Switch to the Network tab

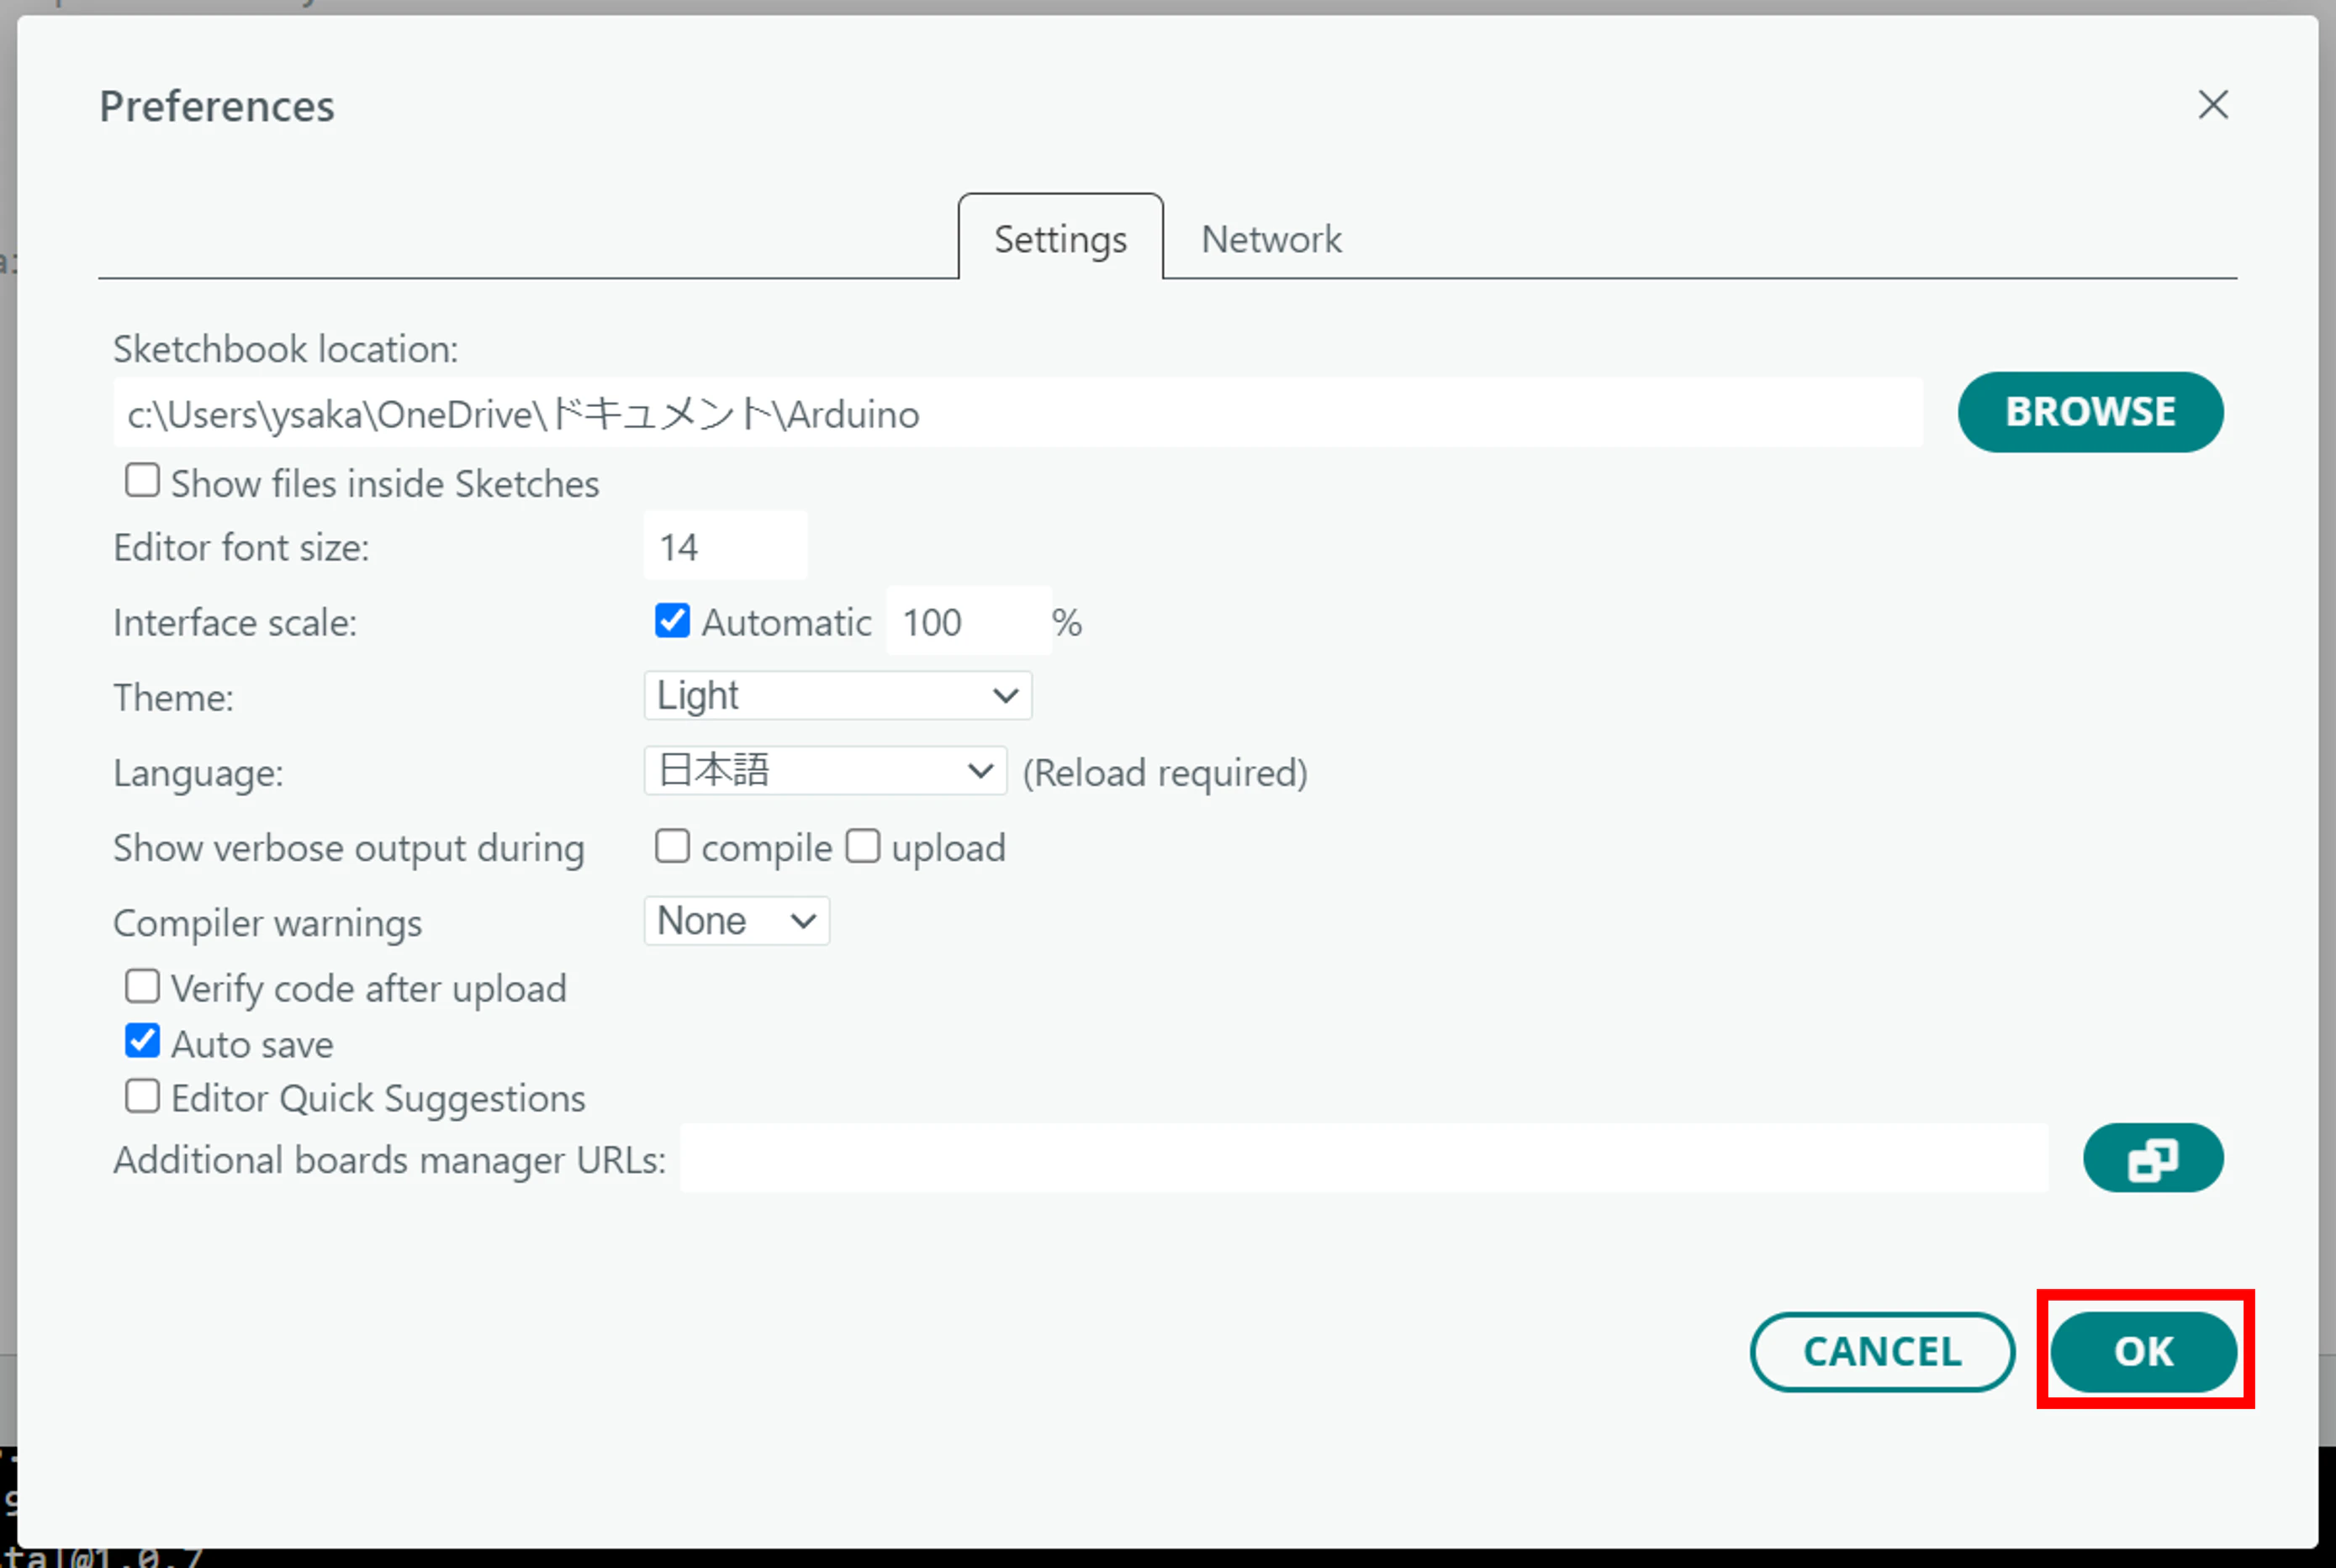coord(1271,239)
